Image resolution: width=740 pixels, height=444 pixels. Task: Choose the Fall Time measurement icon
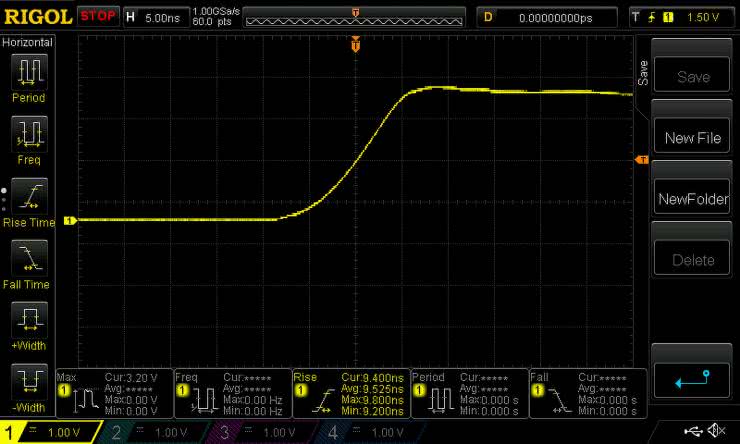coord(28,257)
